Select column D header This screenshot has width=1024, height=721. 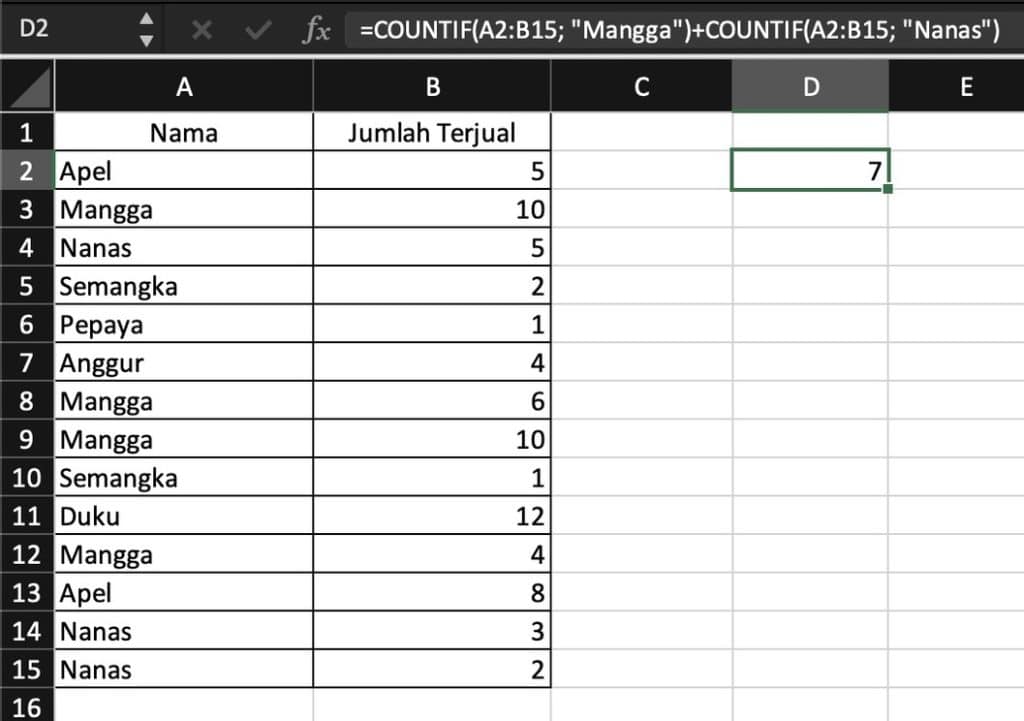click(810, 86)
